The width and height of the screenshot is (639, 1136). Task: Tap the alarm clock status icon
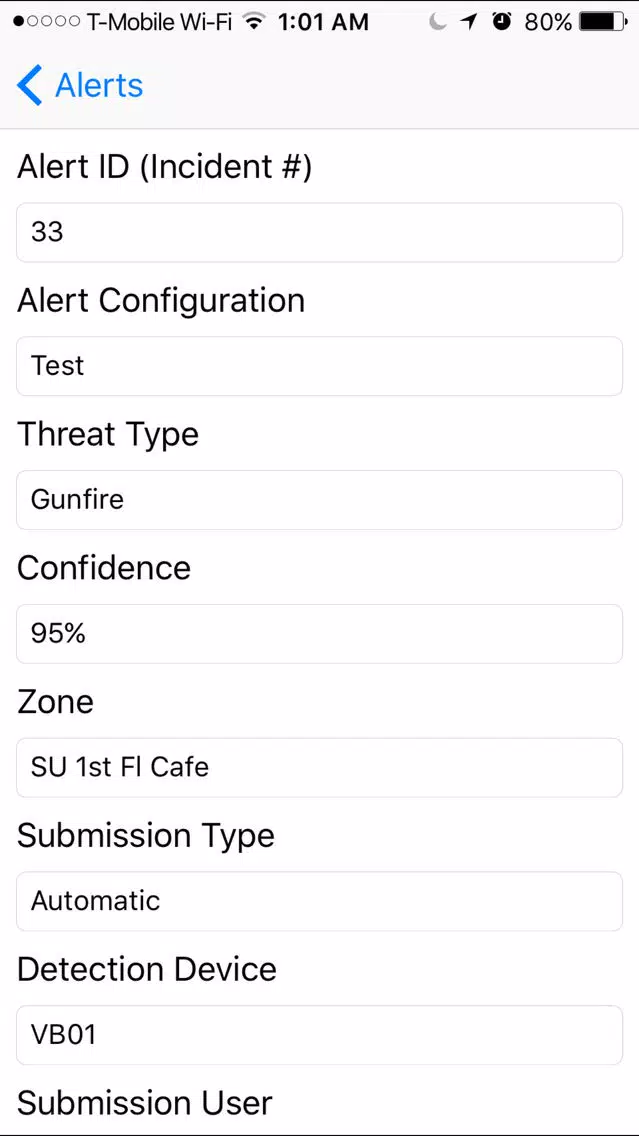click(x=501, y=22)
